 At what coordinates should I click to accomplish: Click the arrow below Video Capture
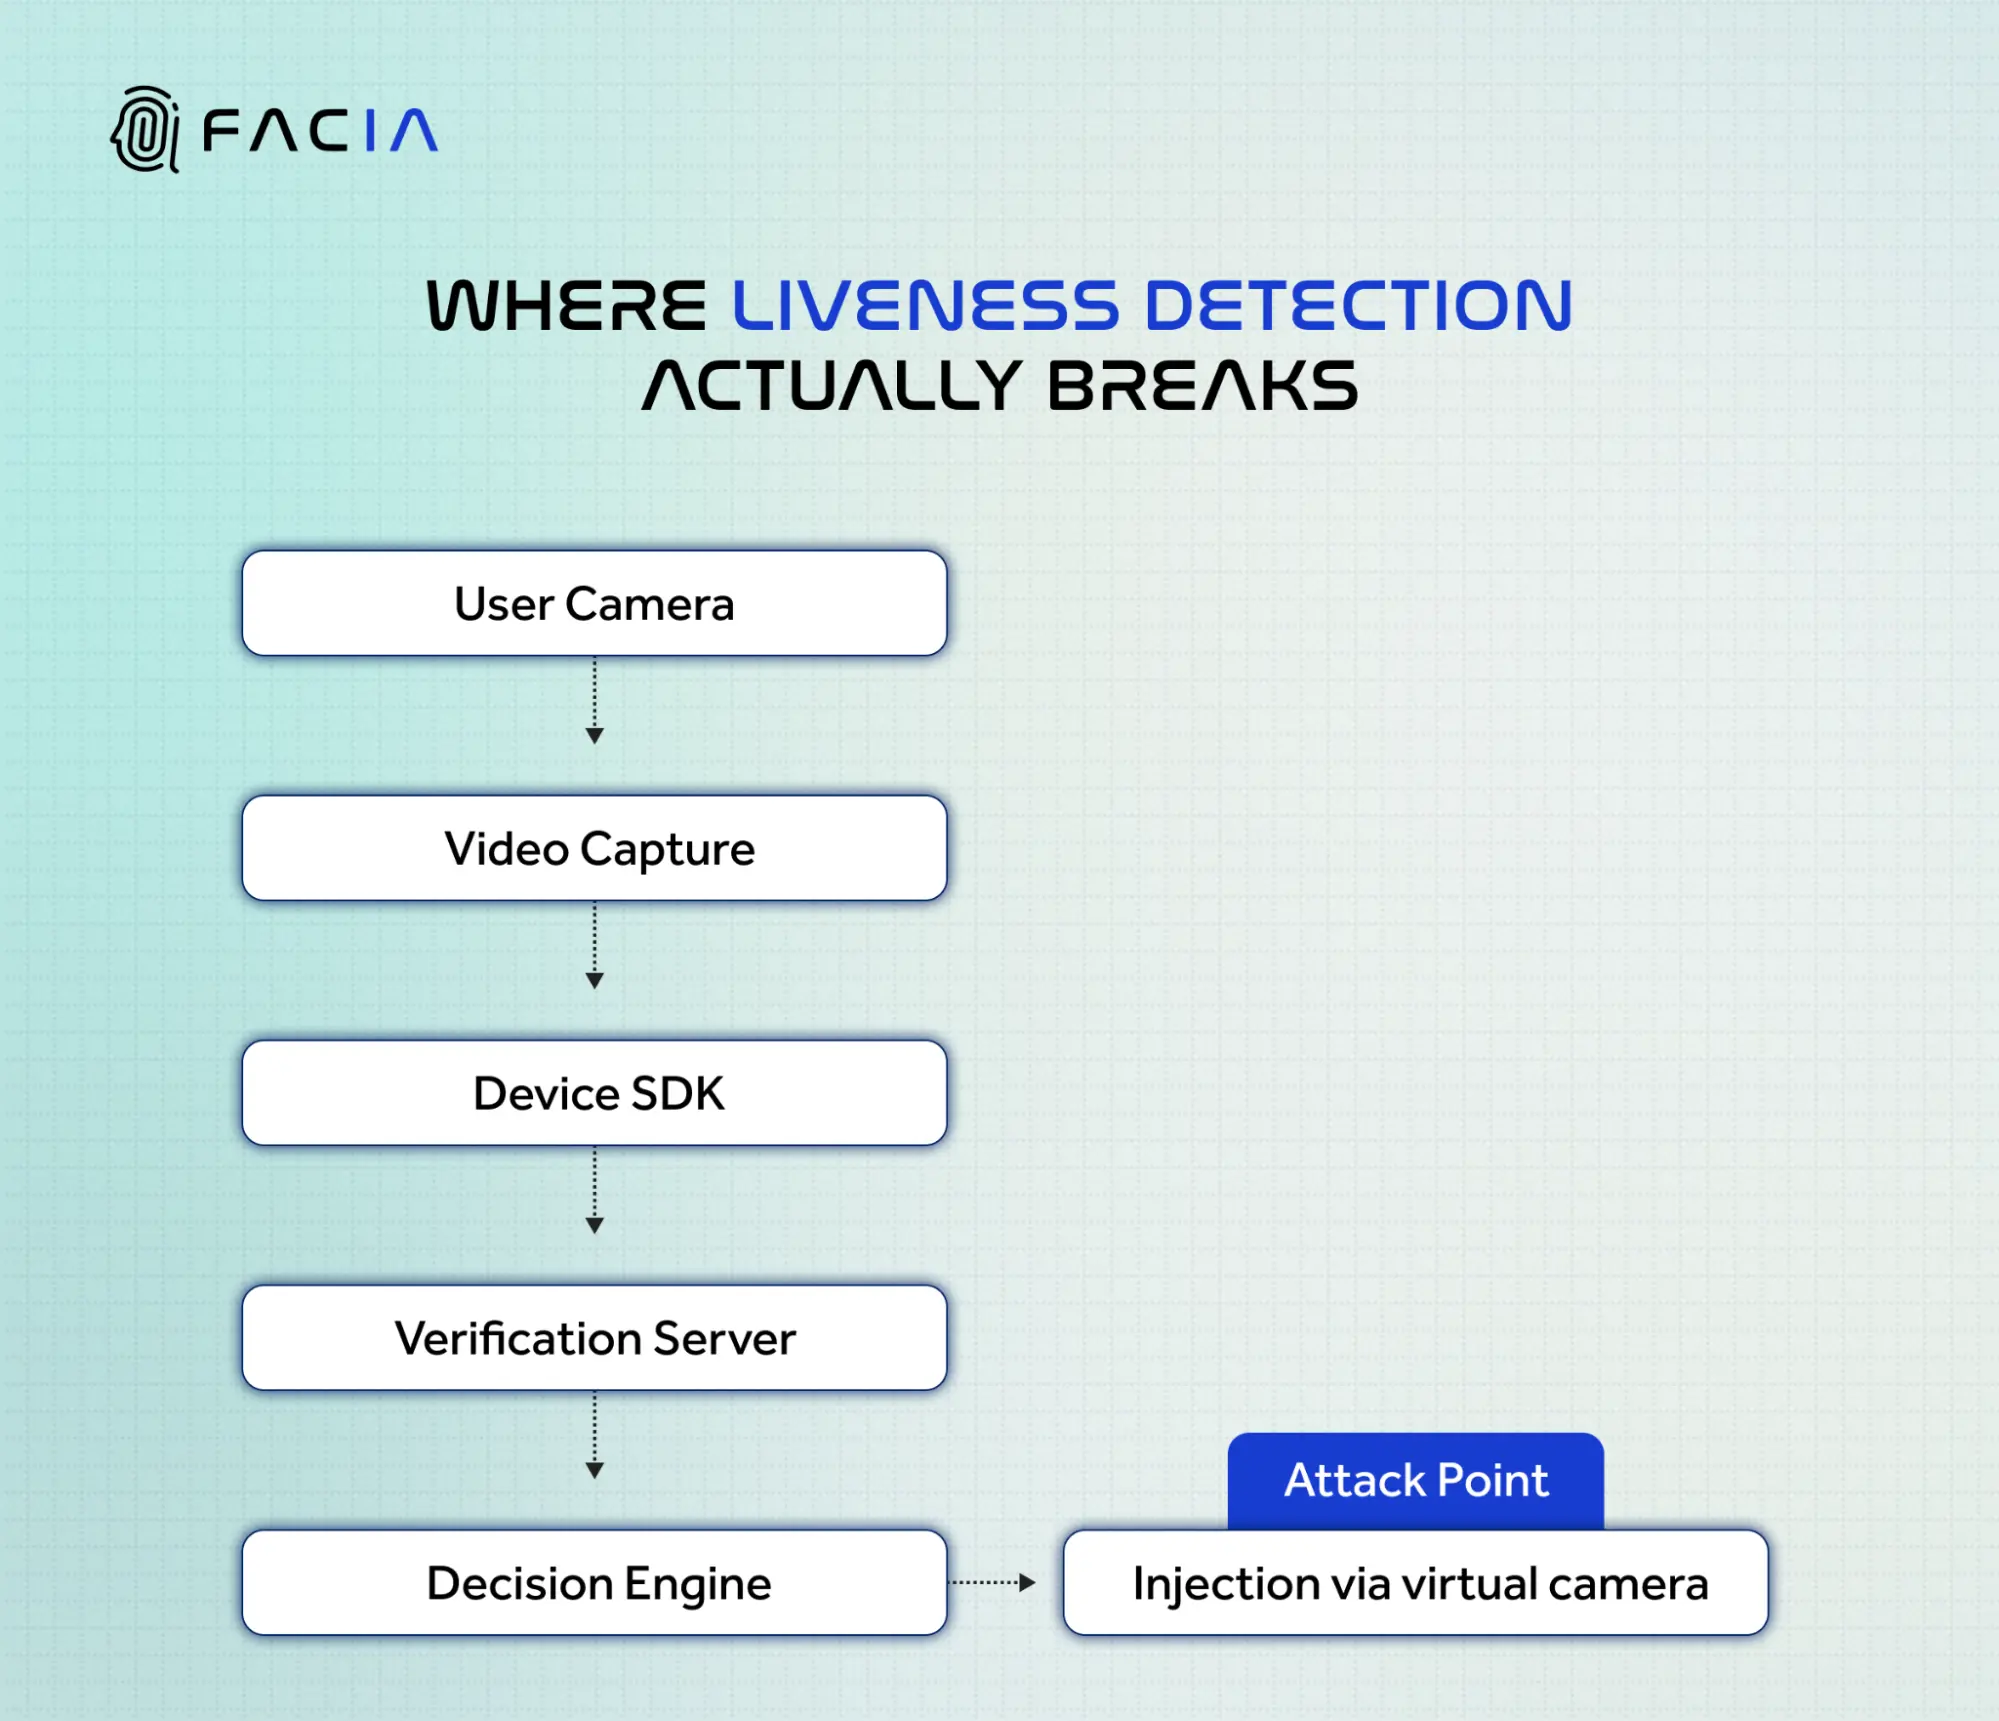(x=593, y=945)
